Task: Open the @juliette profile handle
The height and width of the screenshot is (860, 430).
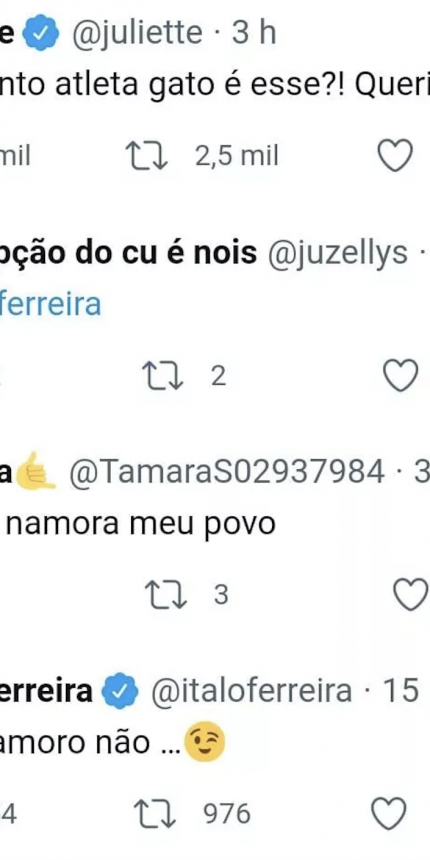Action: point(137,33)
